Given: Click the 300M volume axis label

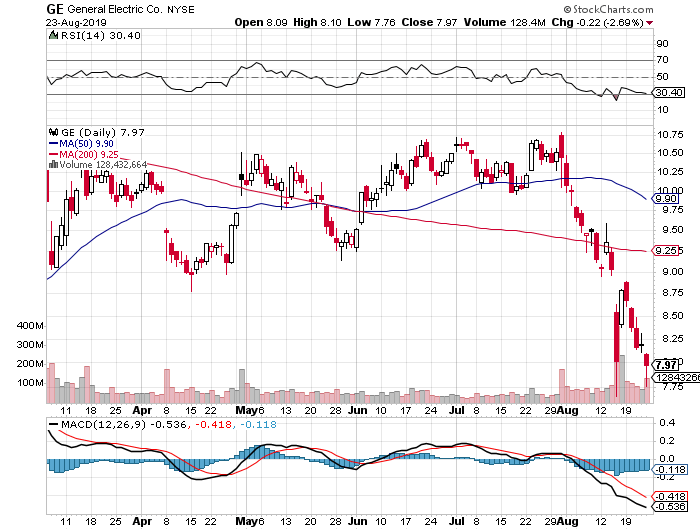Looking at the screenshot, I should coord(30,345).
